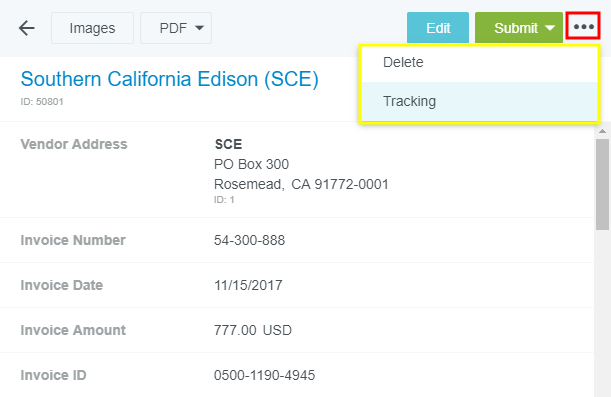Click the scrollbar up arrow
The width and height of the screenshot is (611, 397).
pyautogui.click(x=602, y=131)
